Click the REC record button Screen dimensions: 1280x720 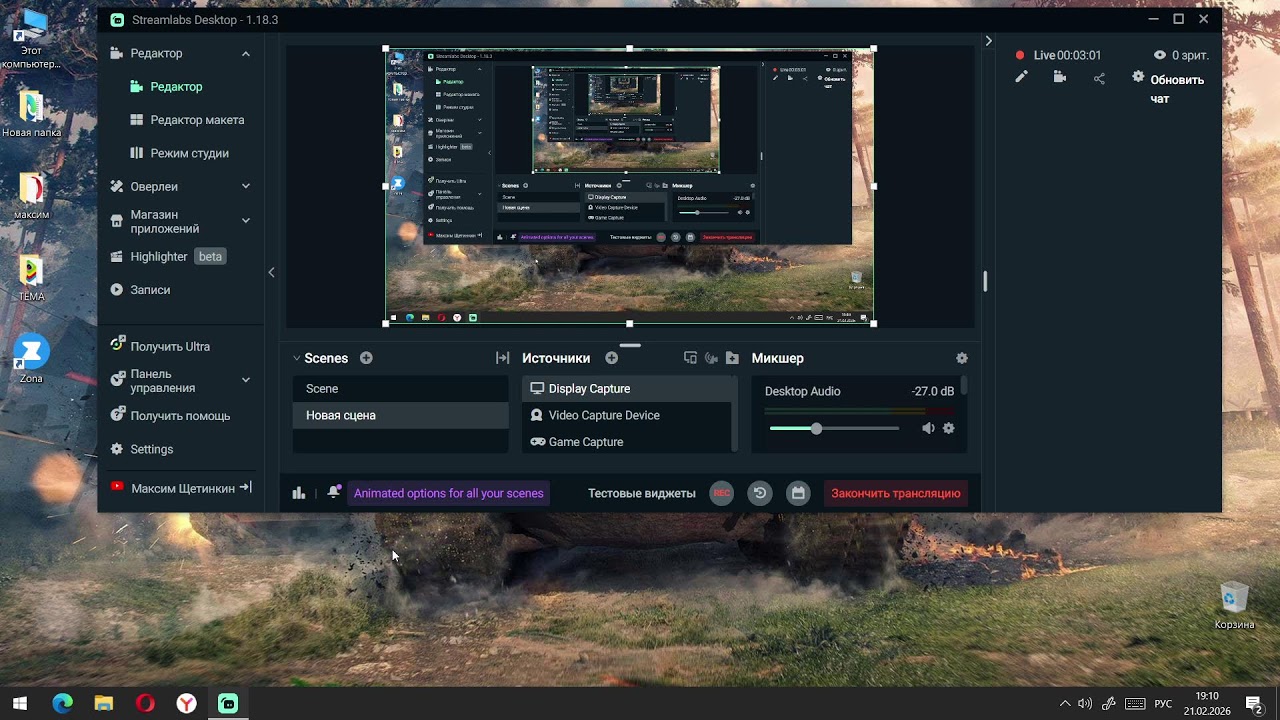pyautogui.click(x=721, y=493)
